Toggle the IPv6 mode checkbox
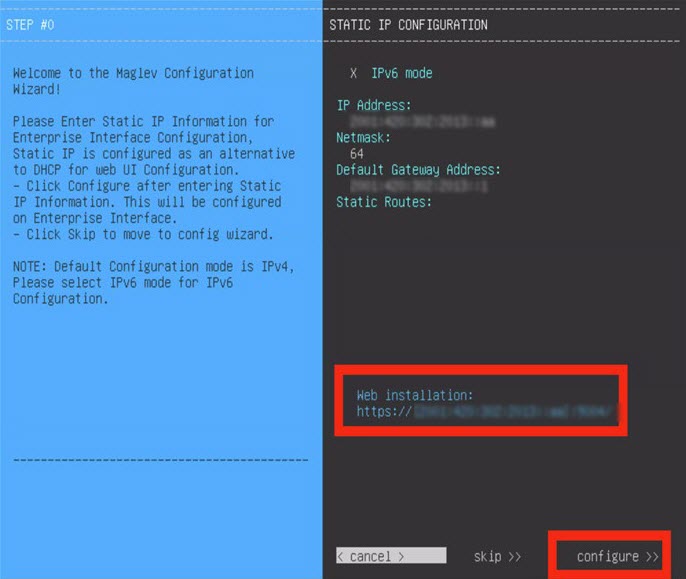The image size is (686, 579). click(x=353, y=73)
